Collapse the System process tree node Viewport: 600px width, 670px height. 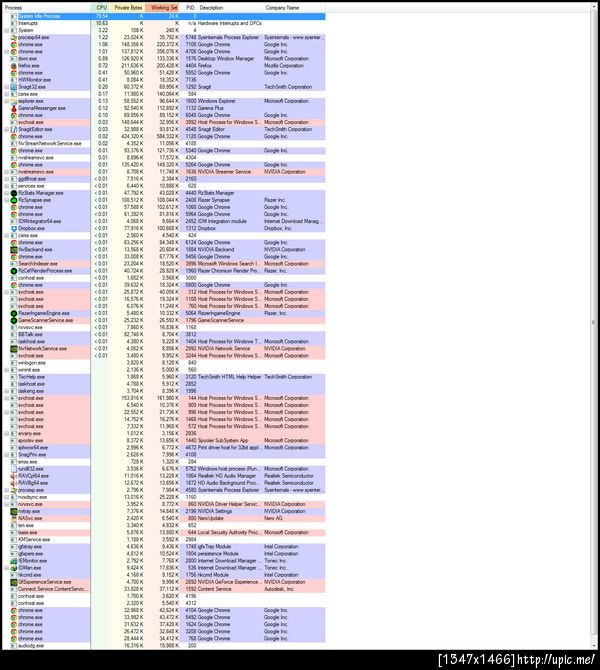(x=6, y=30)
